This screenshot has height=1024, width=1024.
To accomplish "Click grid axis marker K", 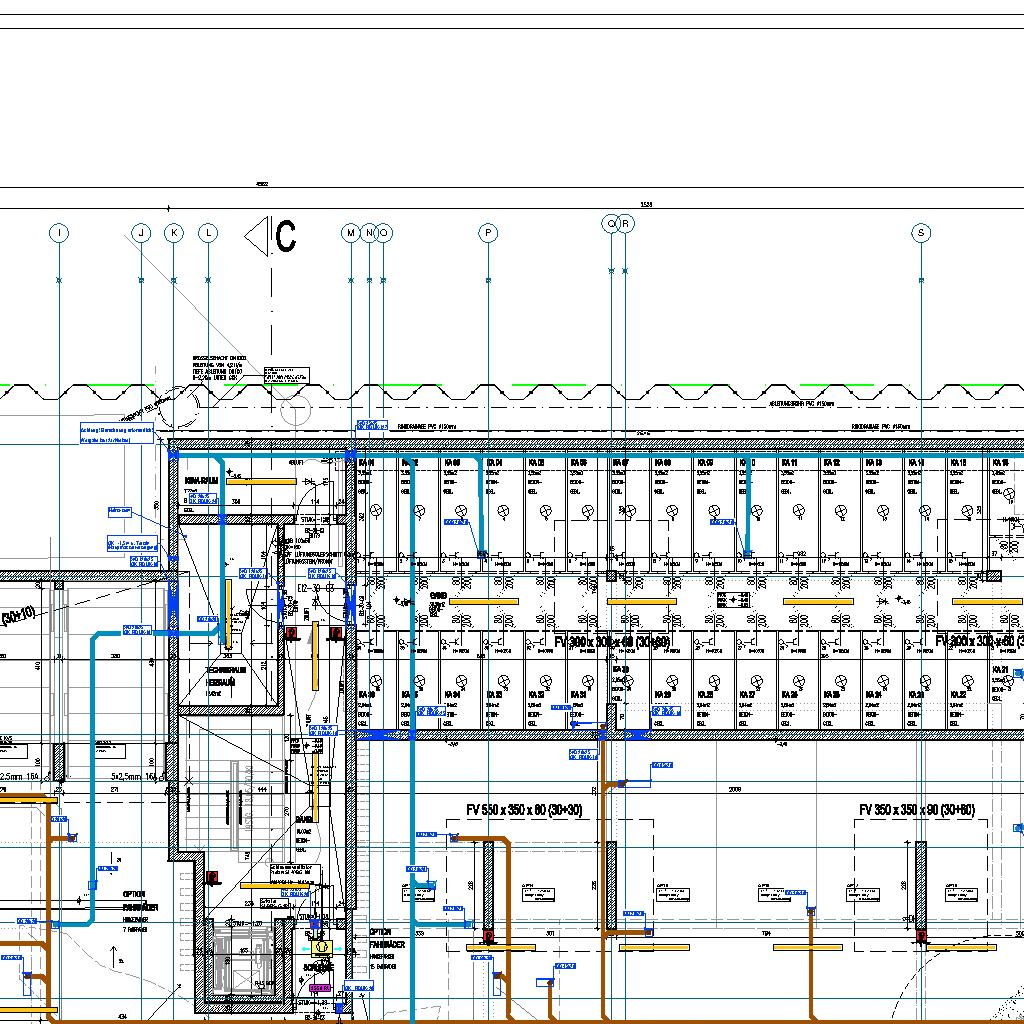I will click(x=174, y=233).
